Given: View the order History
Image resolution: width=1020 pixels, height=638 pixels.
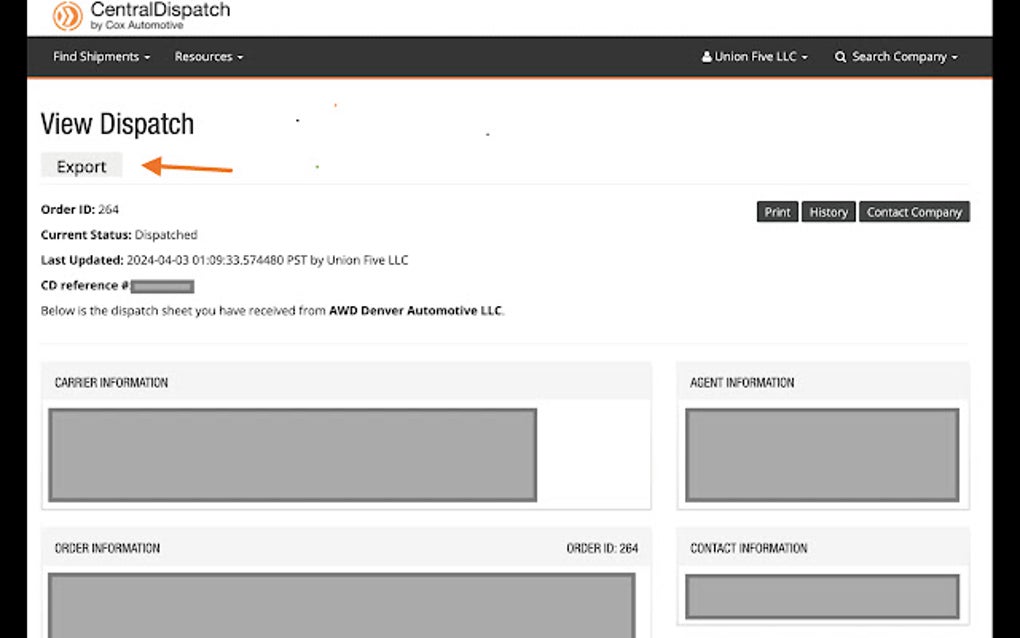Looking at the screenshot, I should point(828,211).
